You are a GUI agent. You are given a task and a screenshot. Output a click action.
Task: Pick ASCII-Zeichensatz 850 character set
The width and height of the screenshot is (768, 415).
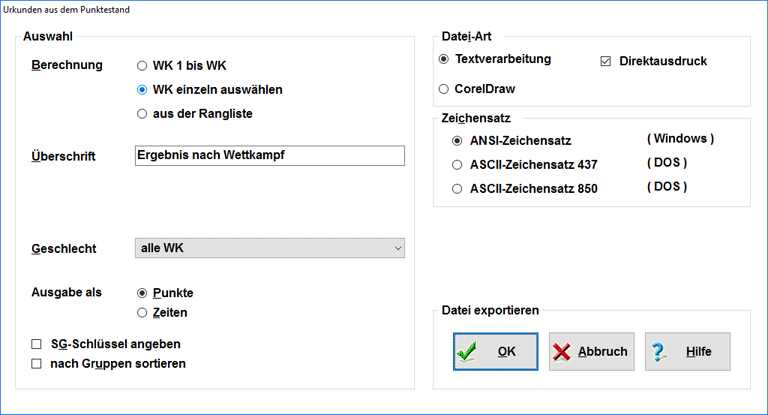(458, 188)
